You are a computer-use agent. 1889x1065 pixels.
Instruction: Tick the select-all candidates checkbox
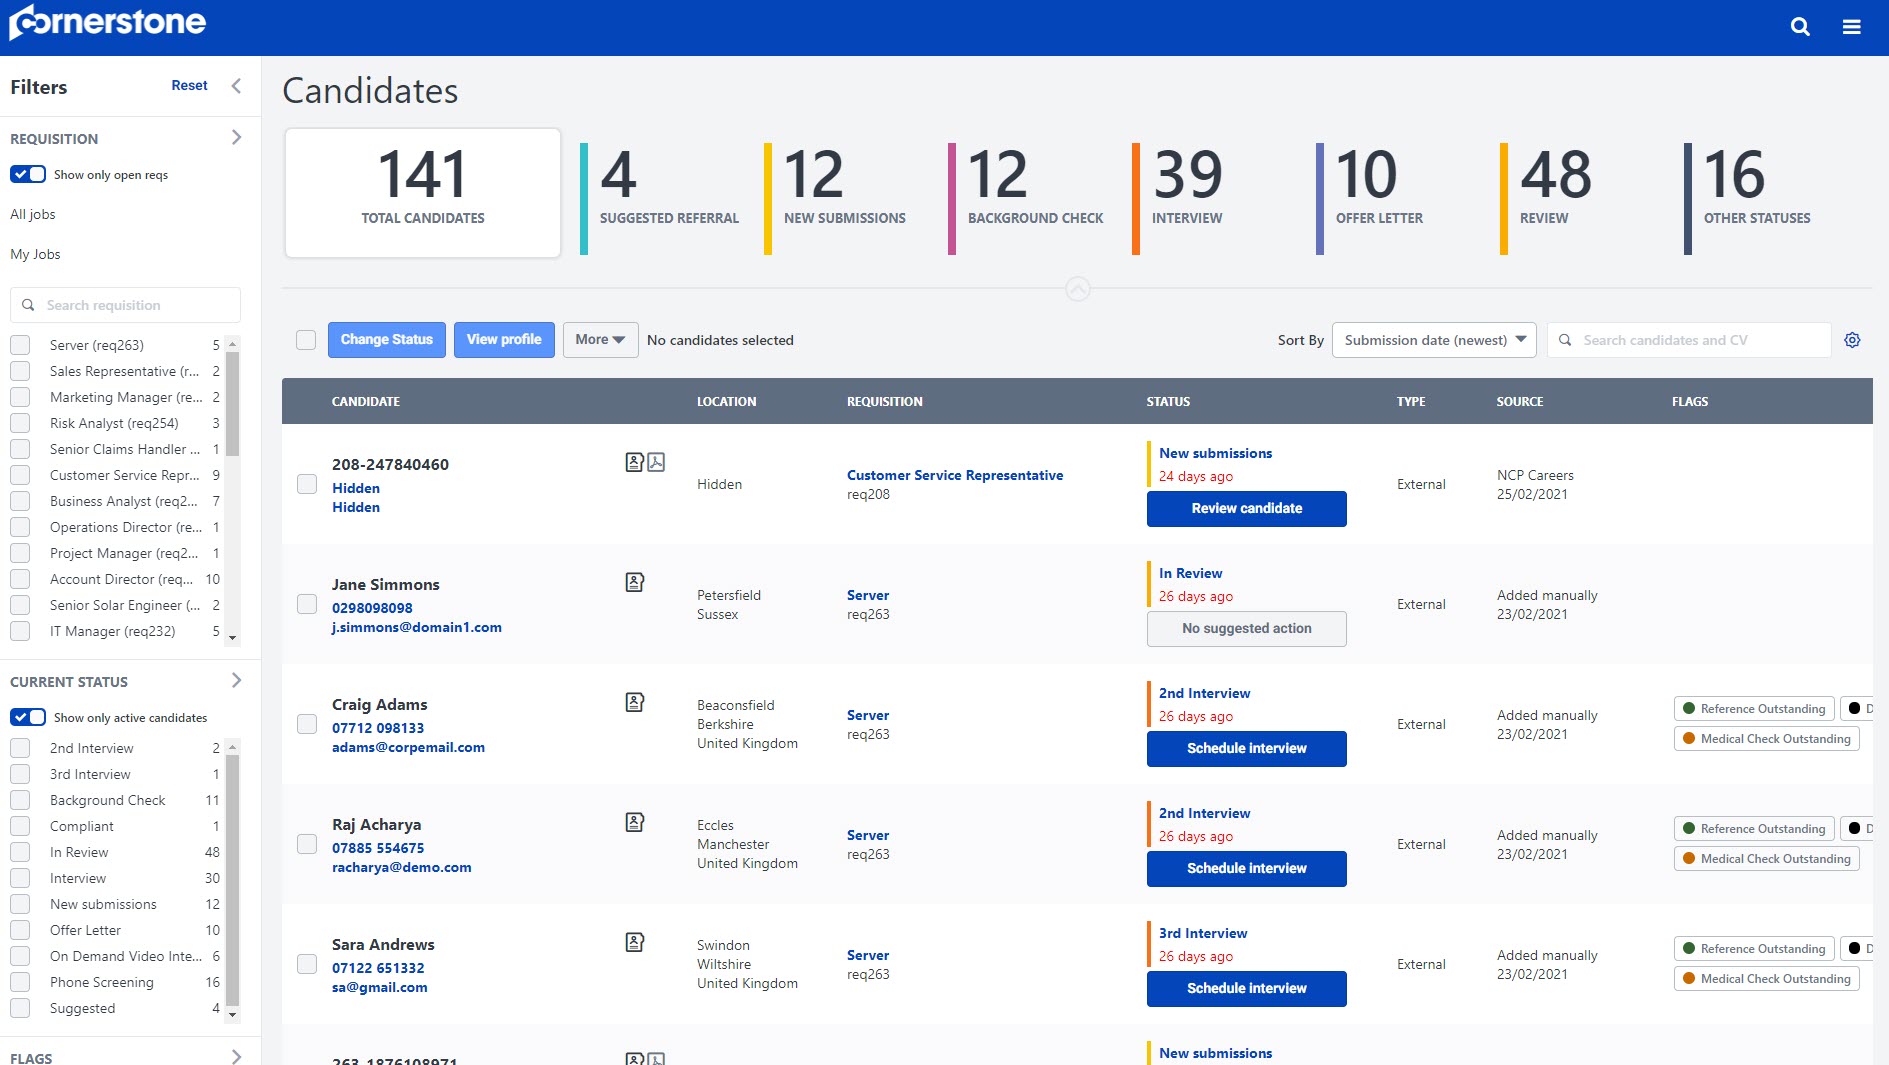[x=306, y=340]
